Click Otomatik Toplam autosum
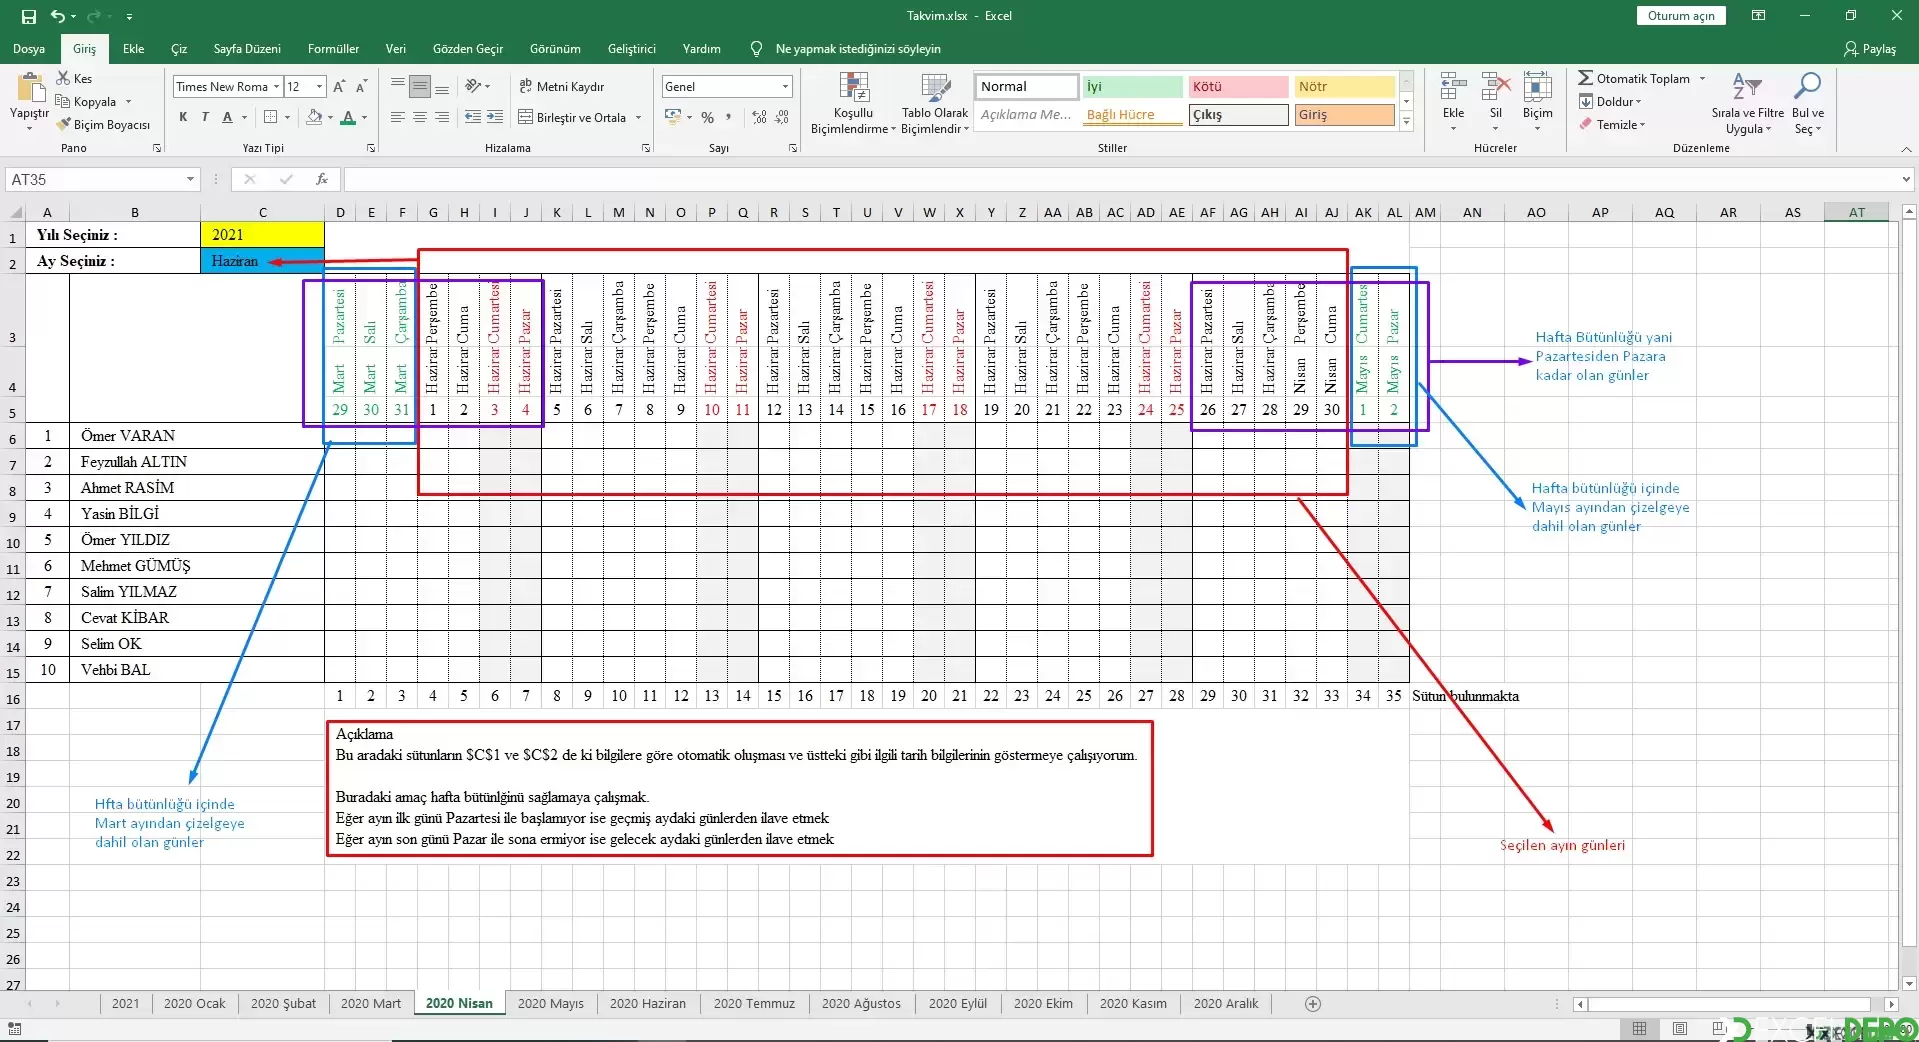1919x1042 pixels. 1634,78
